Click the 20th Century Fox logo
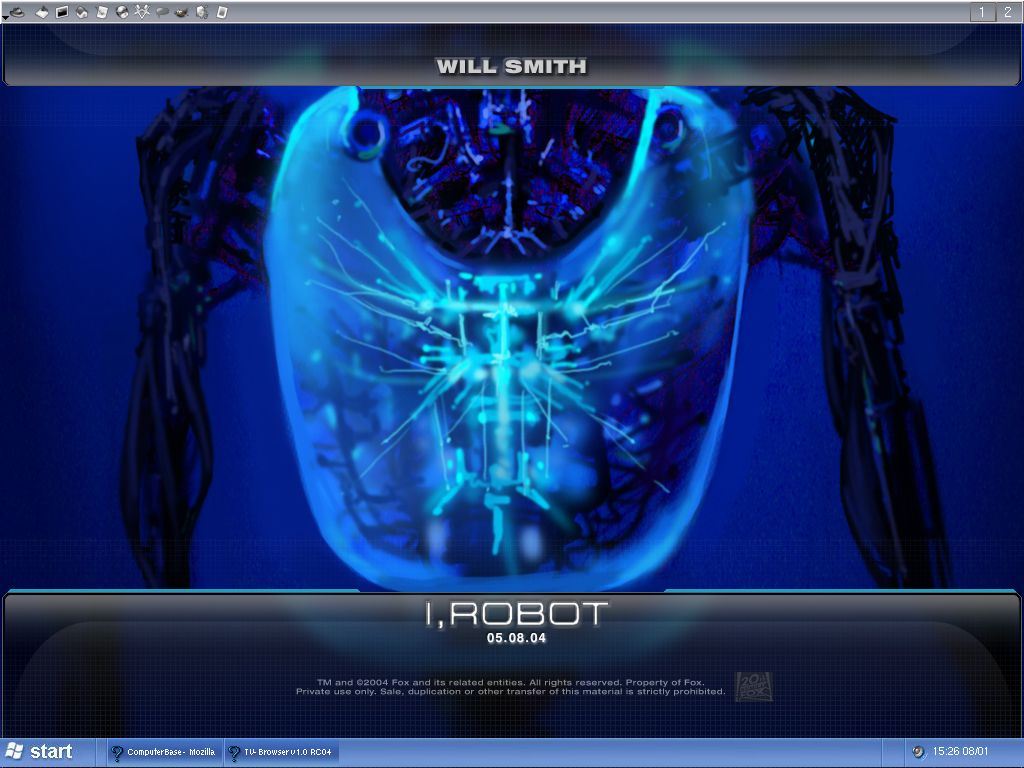 click(x=754, y=686)
